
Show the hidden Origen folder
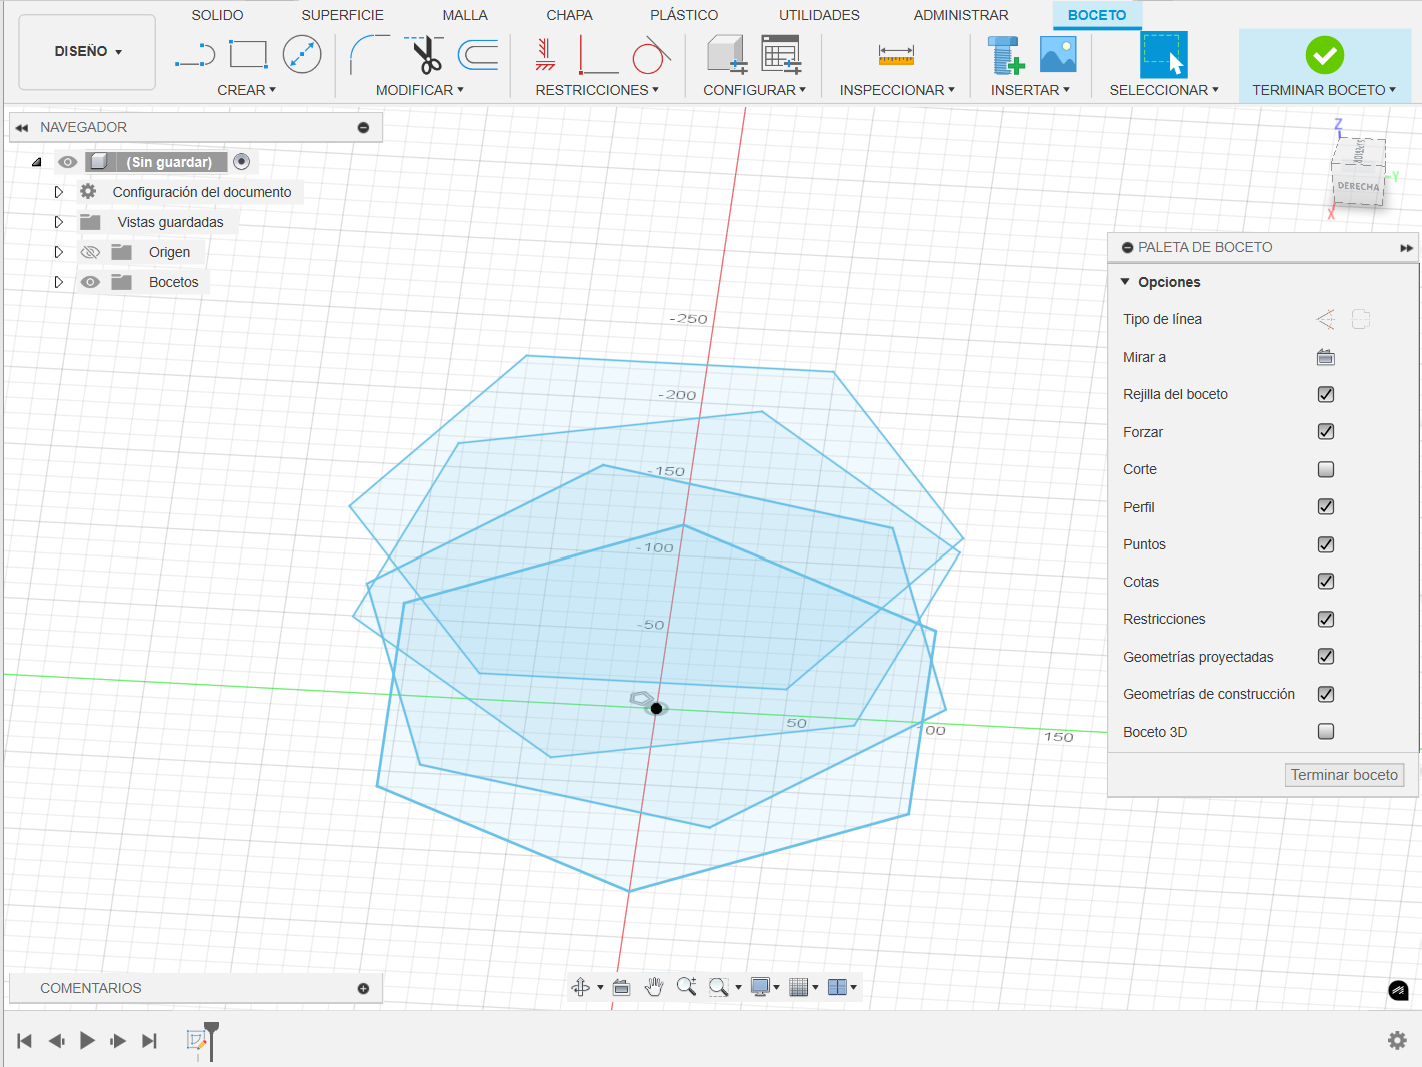click(x=90, y=252)
